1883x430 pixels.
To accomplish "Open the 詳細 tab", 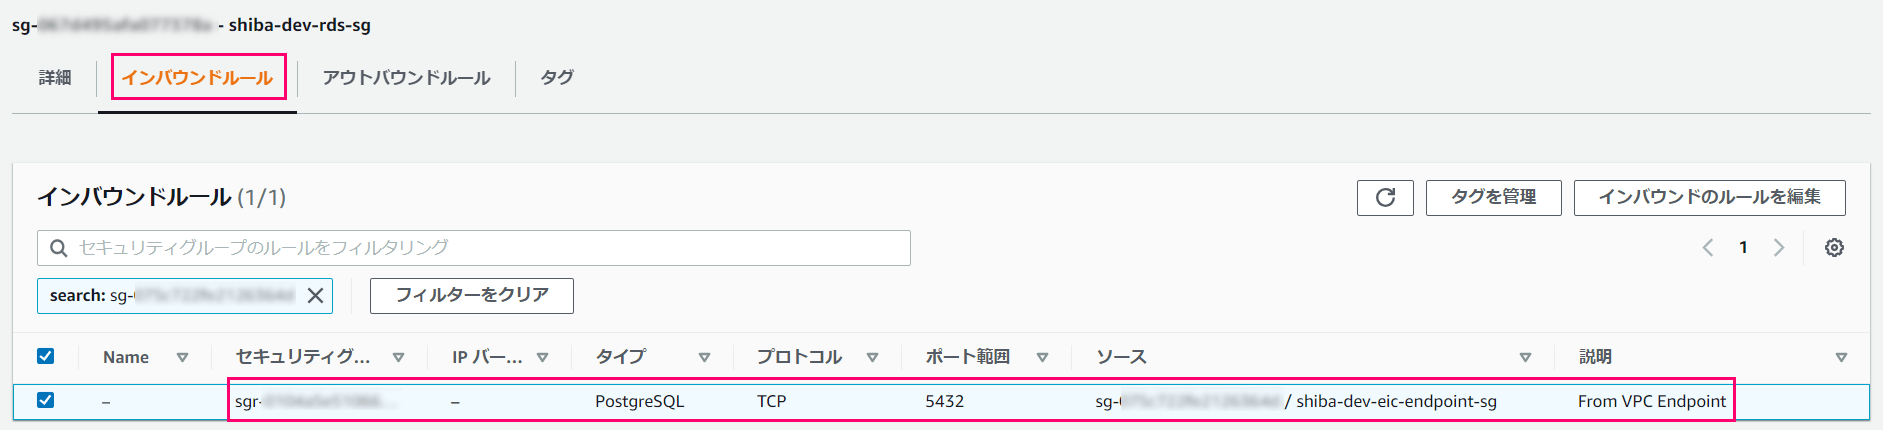I will [x=55, y=78].
